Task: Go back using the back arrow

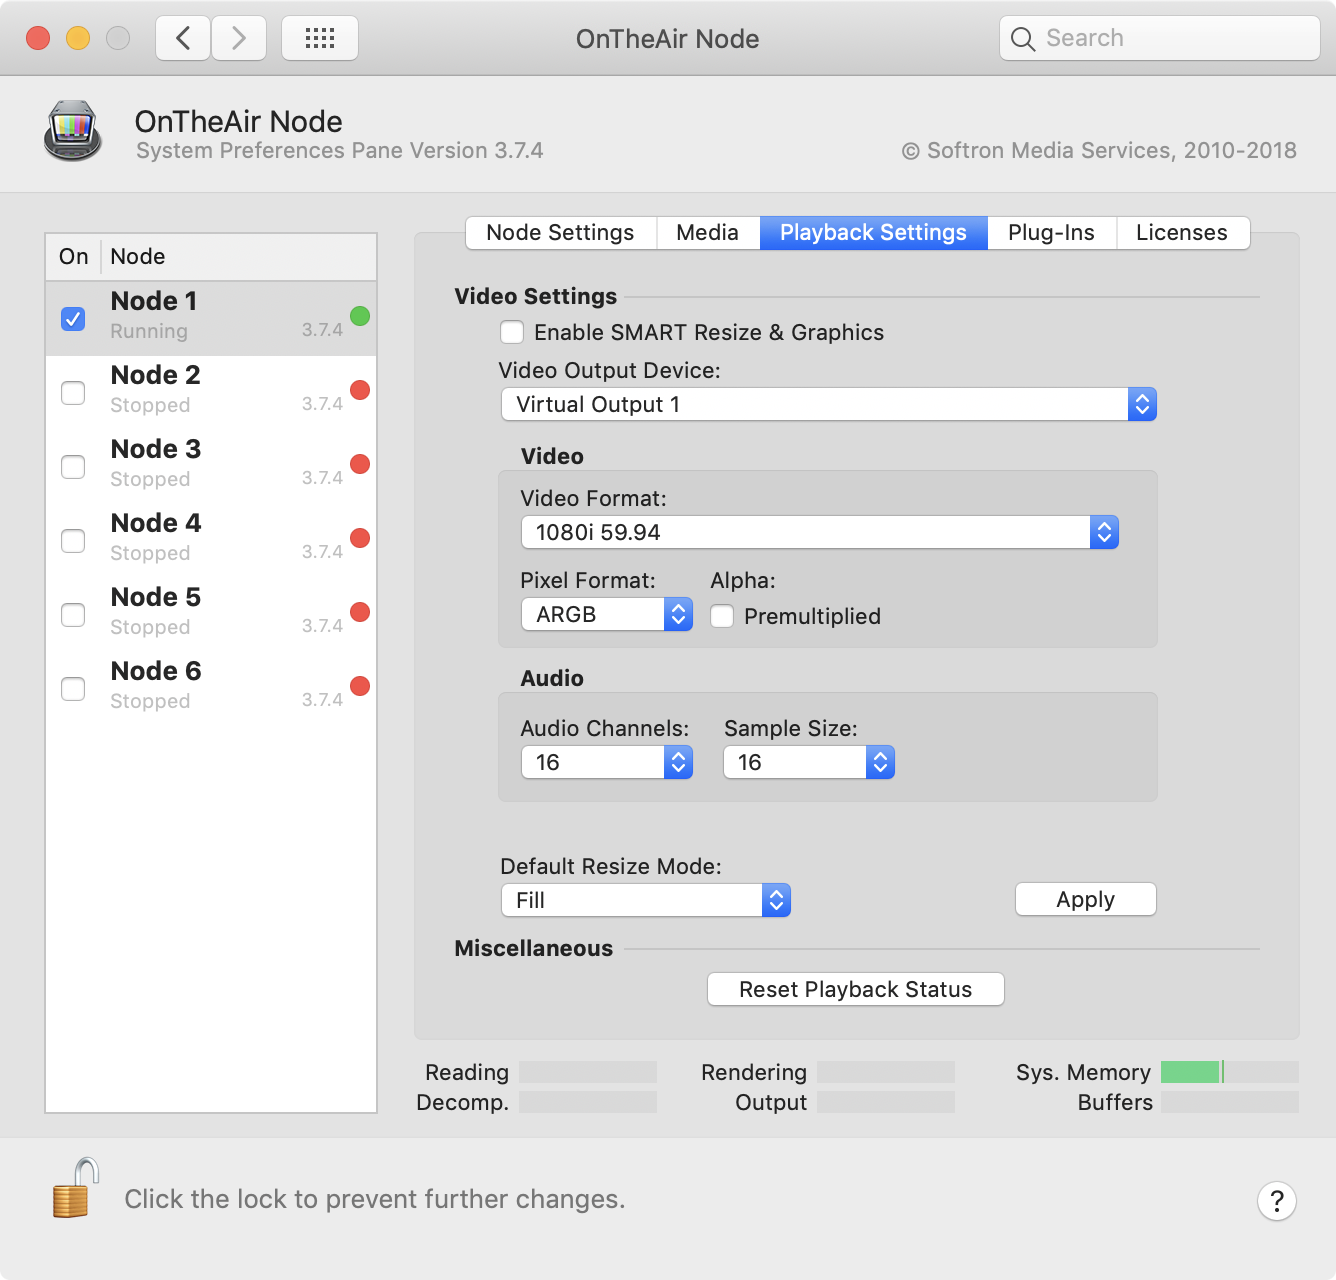Action: 183,39
